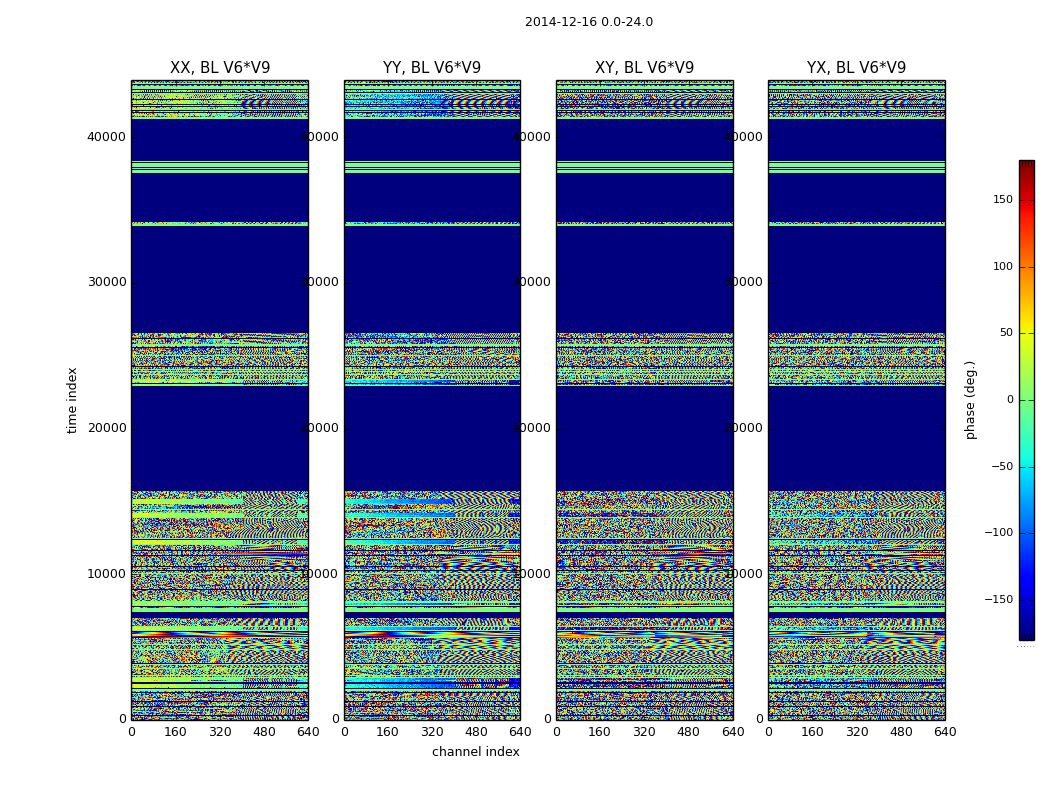Image resolution: width=1050 pixels, height=800 pixels.
Task: Select the "XX, BL V6*V9" subplot title
Action: point(220,68)
